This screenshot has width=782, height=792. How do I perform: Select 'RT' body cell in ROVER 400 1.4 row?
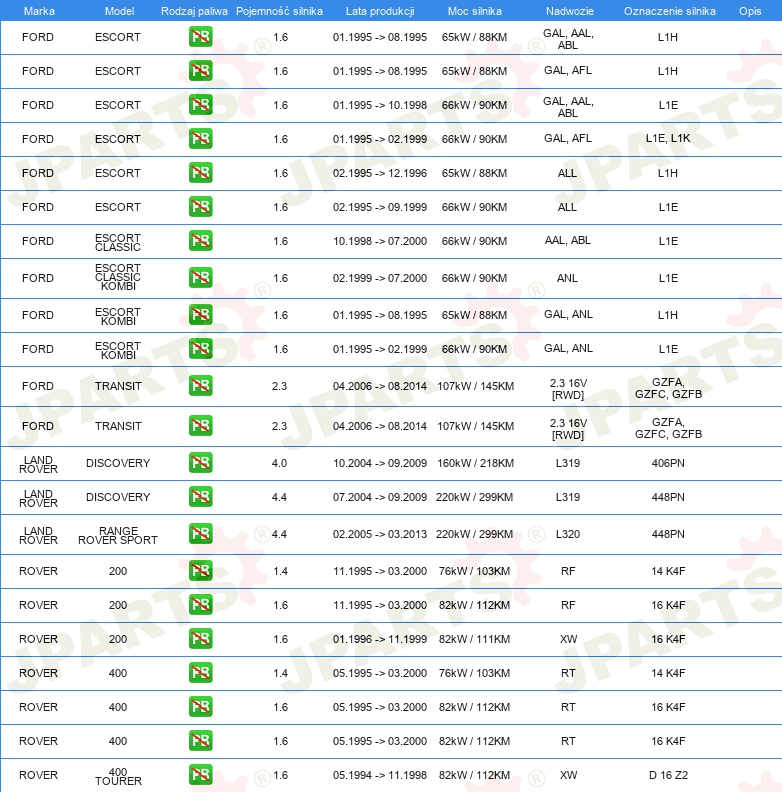click(x=568, y=673)
